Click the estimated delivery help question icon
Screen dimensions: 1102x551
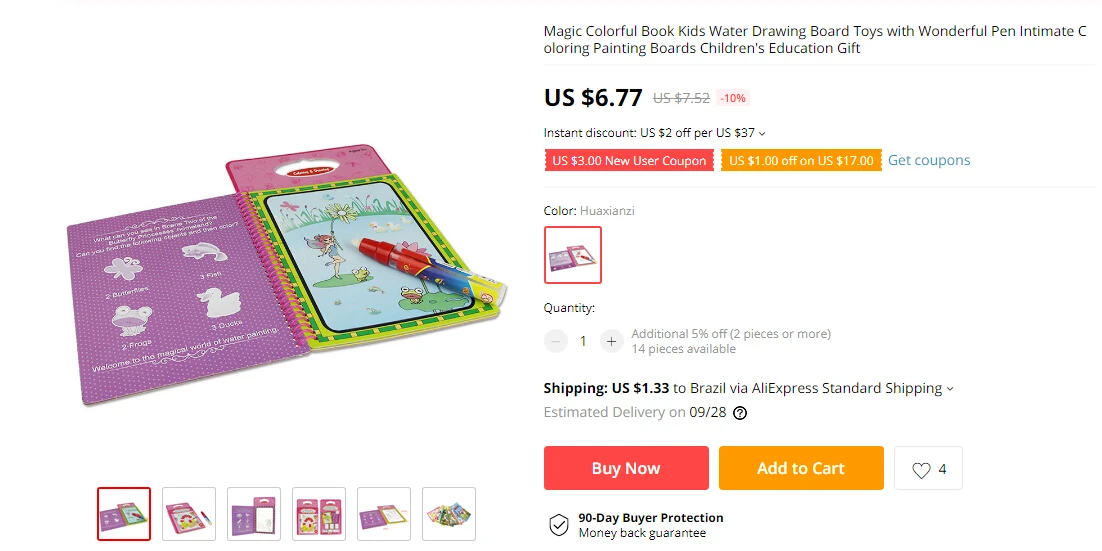click(739, 413)
